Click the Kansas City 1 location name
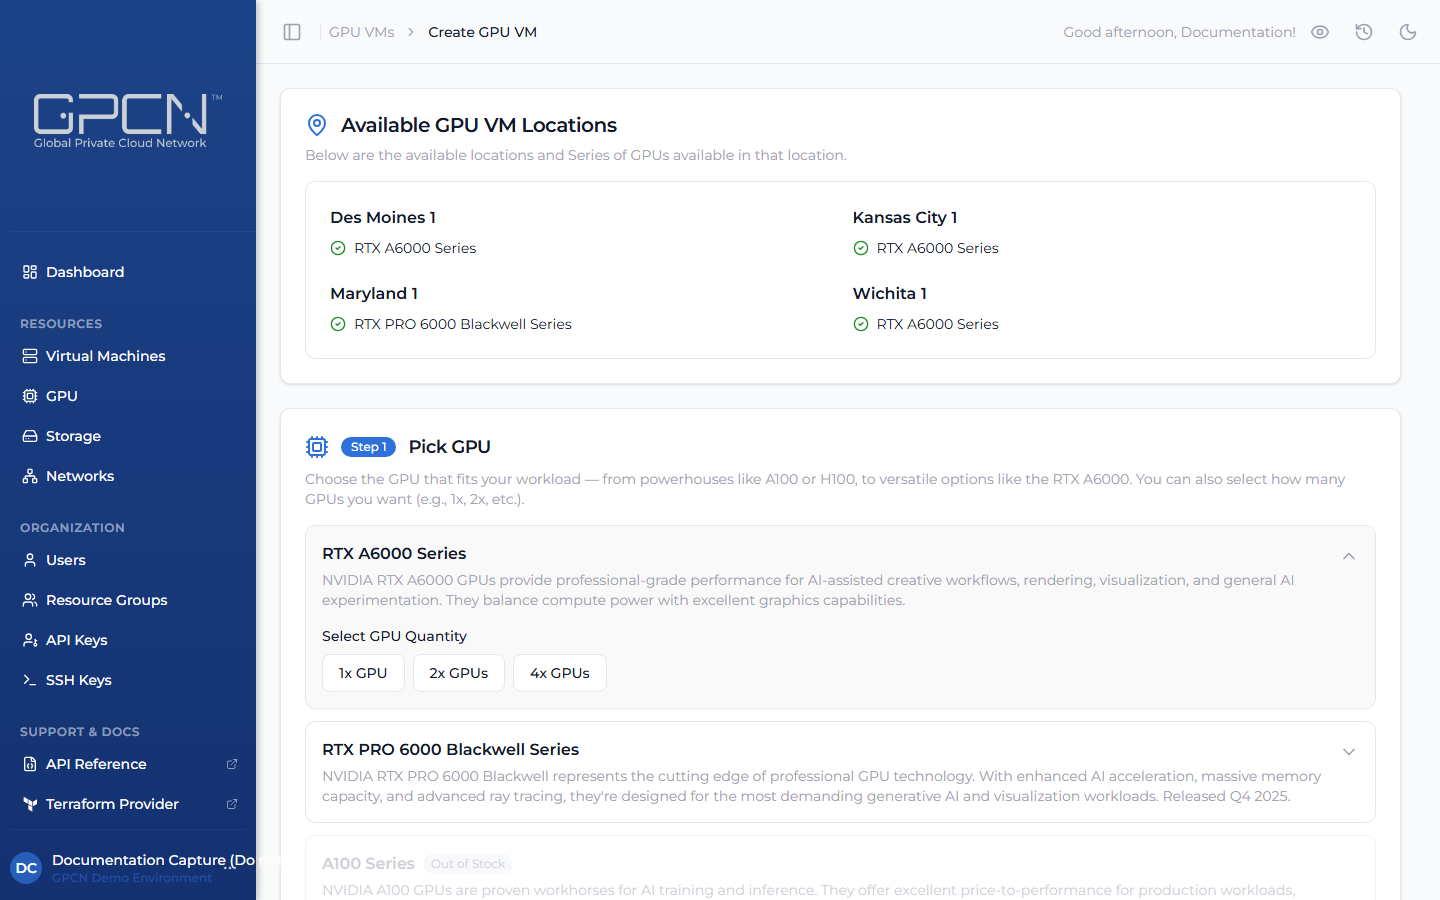 point(905,217)
